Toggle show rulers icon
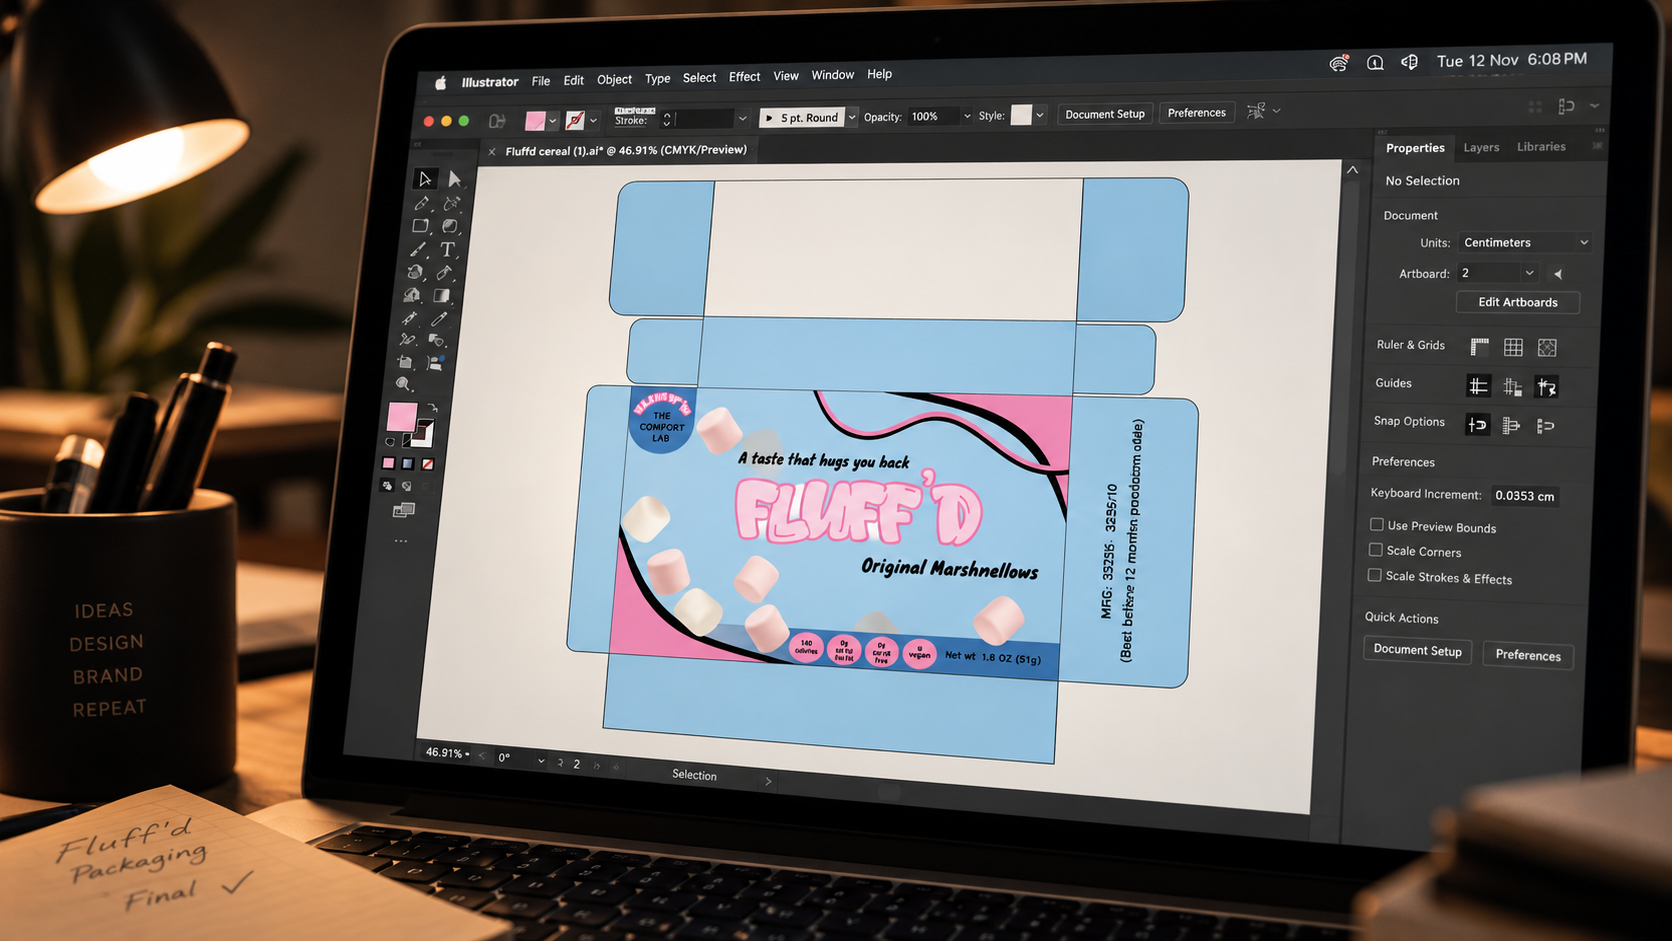 tap(1480, 347)
